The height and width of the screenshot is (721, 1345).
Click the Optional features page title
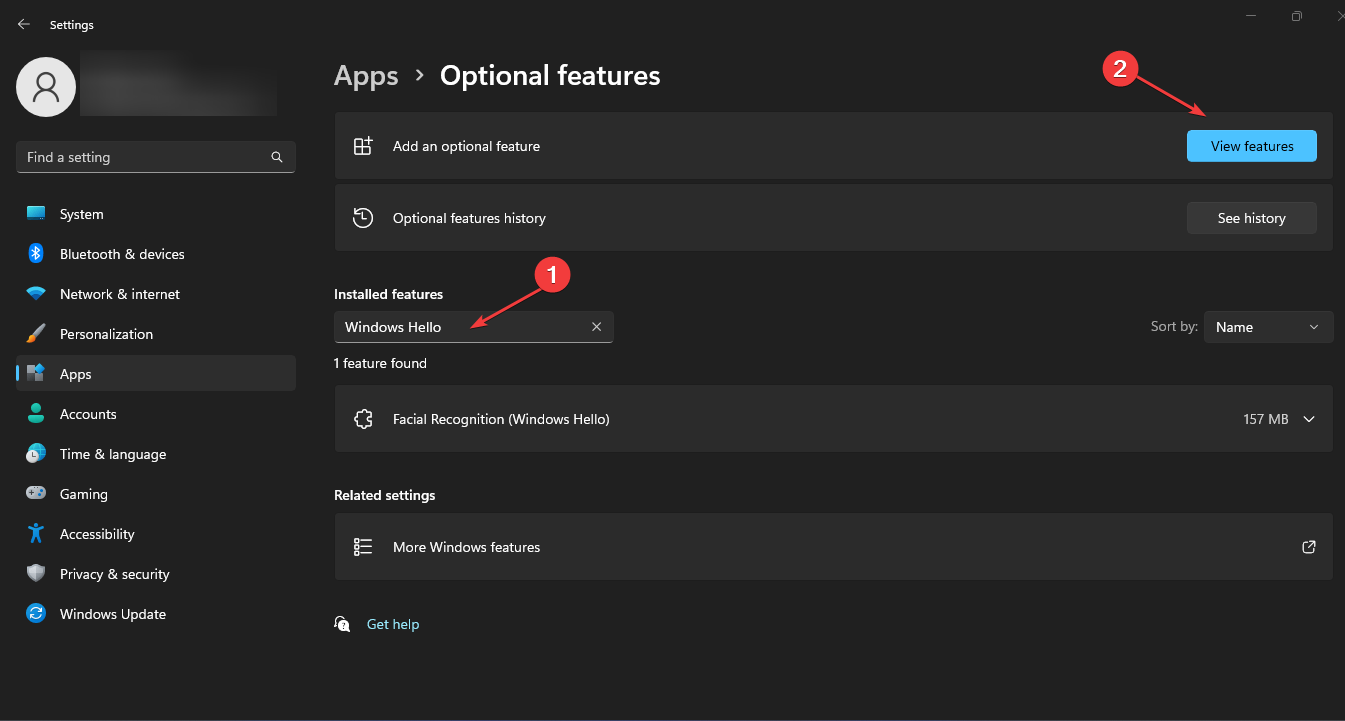(550, 76)
